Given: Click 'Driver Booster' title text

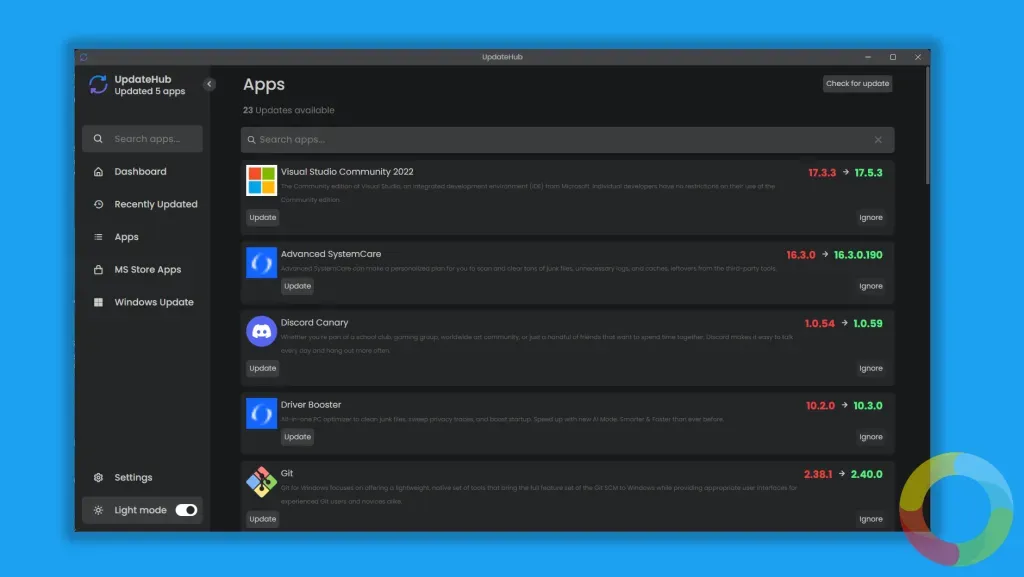Looking at the screenshot, I should coord(311,405).
